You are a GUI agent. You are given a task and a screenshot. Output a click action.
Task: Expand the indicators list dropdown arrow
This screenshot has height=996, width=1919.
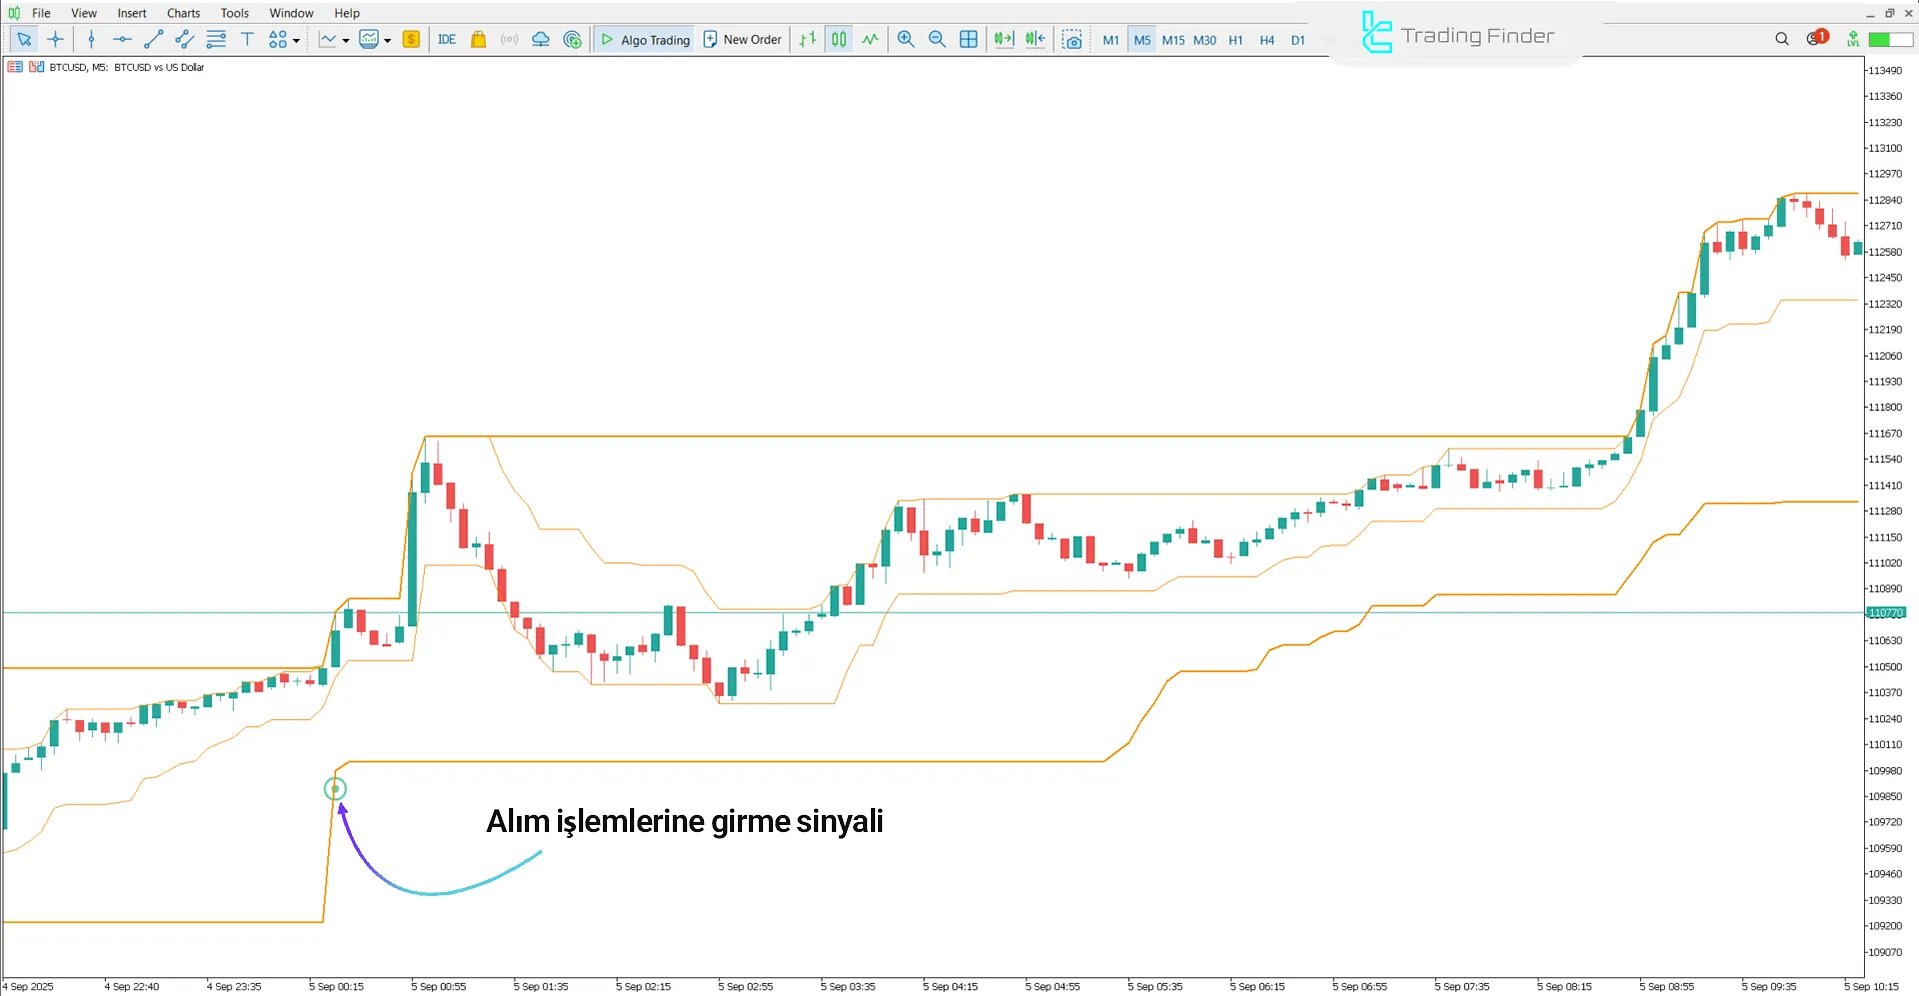tap(387, 40)
